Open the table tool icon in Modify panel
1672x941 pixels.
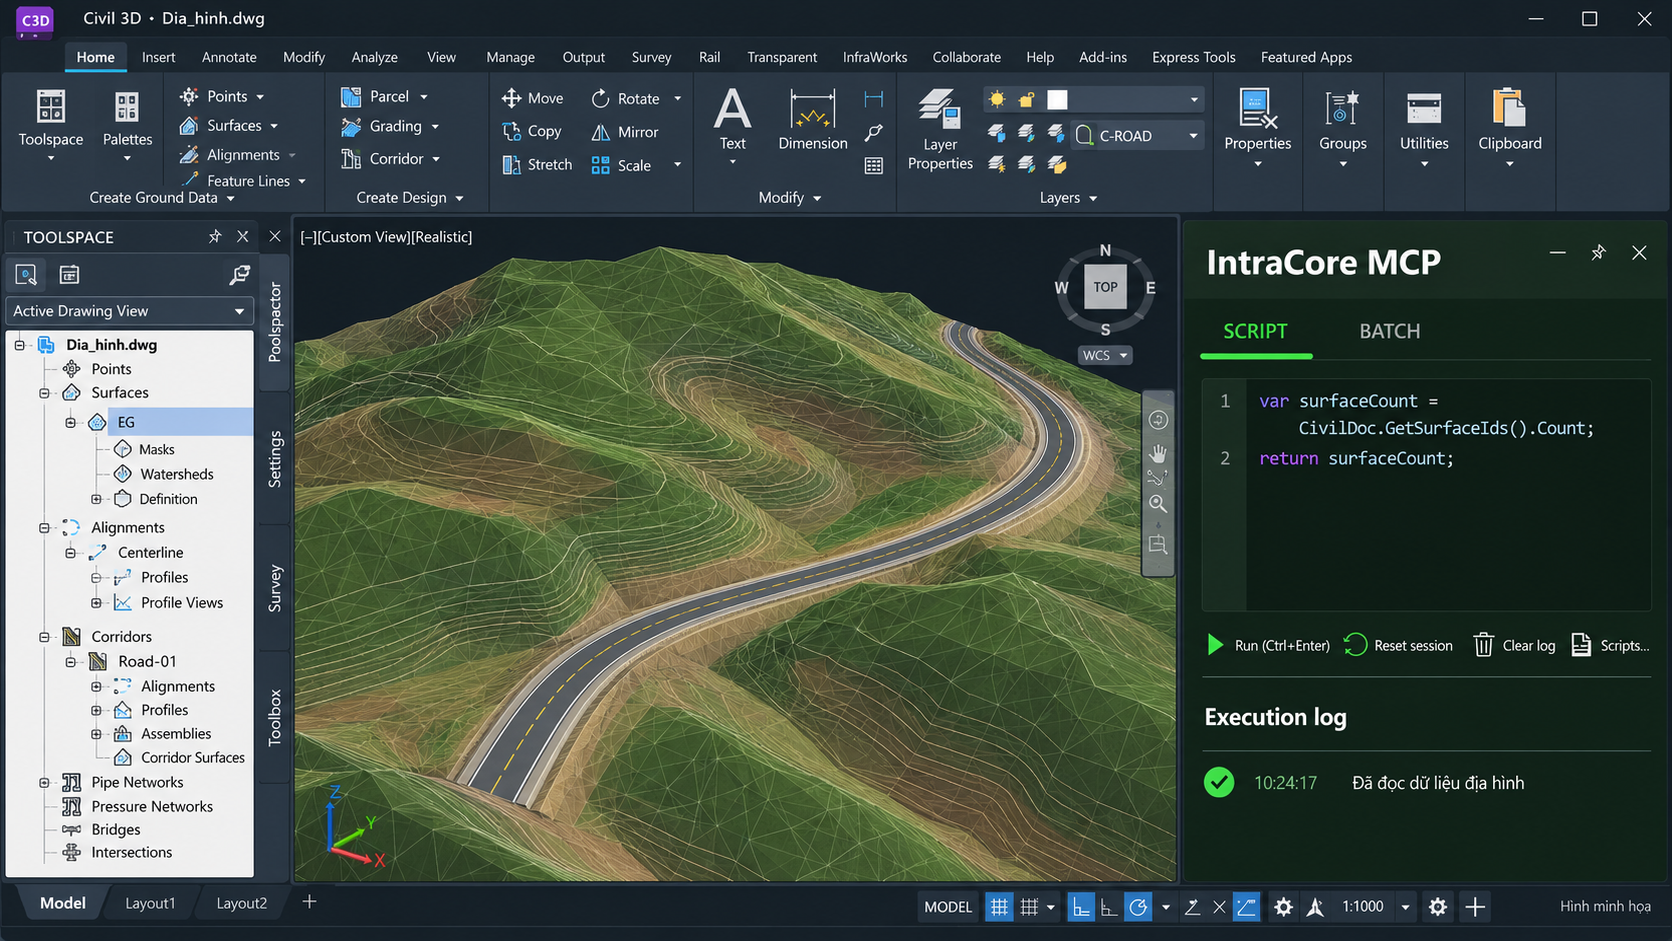tap(874, 166)
